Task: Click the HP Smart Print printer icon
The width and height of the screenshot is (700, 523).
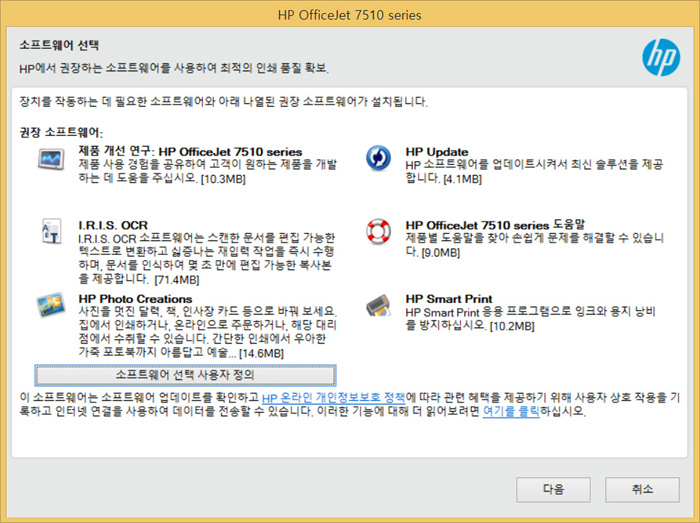Action: 378,305
